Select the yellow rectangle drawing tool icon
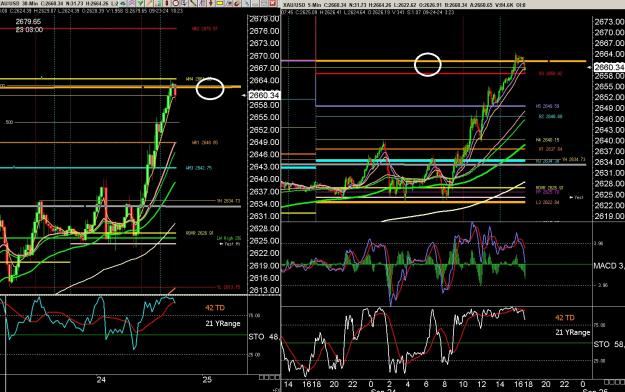This screenshot has height=392, width=625. [219, 3]
